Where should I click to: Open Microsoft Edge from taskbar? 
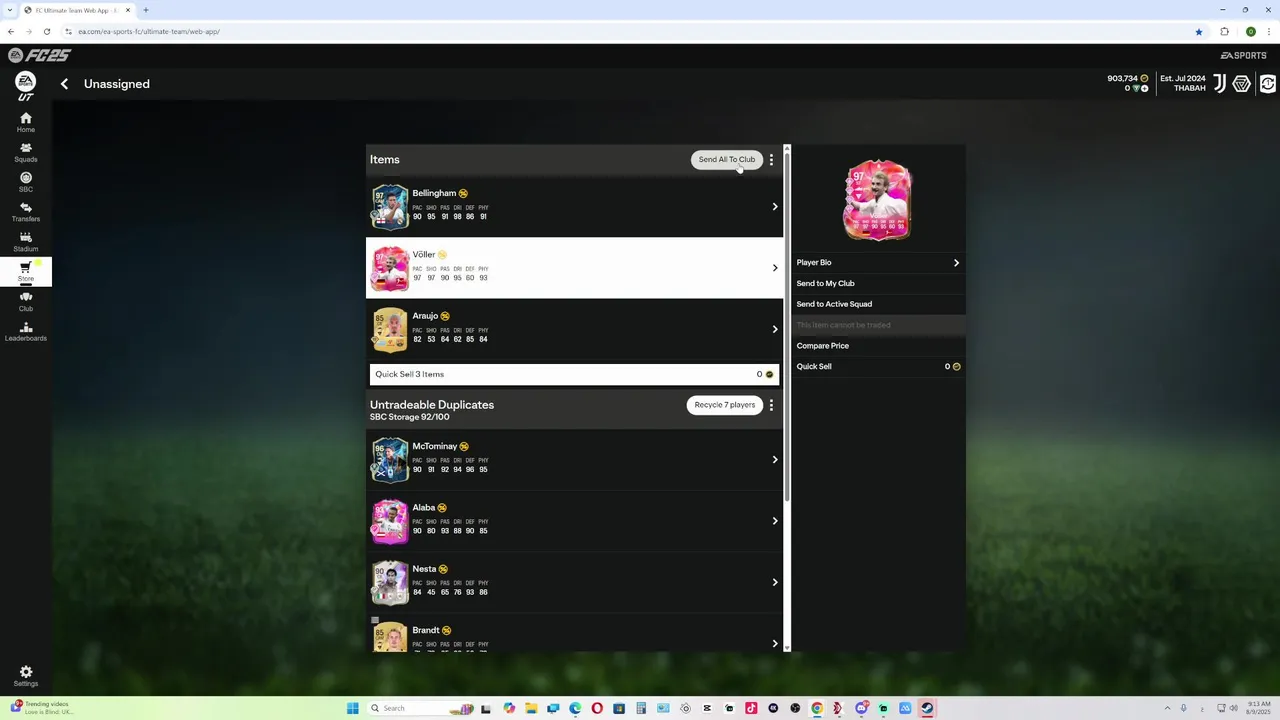click(575, 708)
